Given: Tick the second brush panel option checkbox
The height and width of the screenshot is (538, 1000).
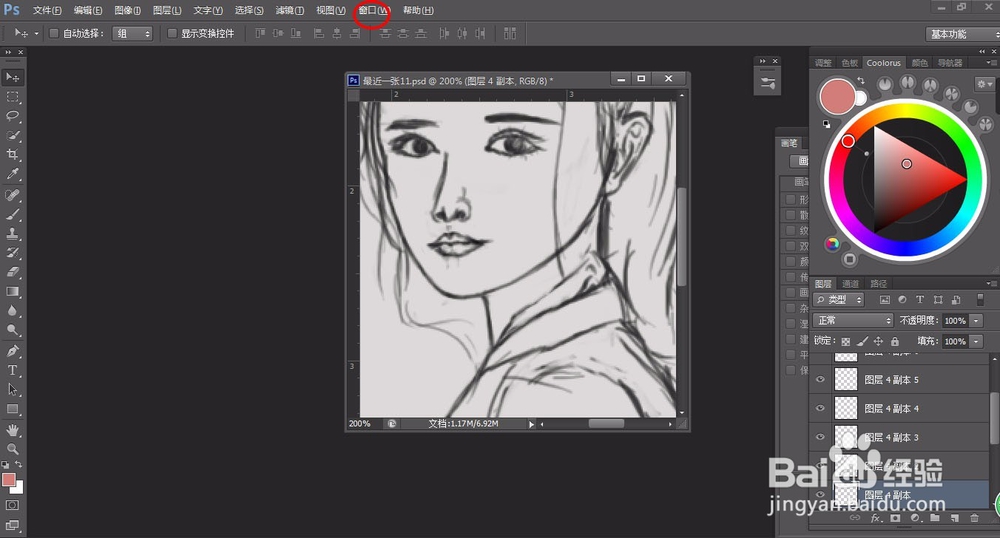Looking at the screenshot, I should pyautogui.click(x=791, y=215).
